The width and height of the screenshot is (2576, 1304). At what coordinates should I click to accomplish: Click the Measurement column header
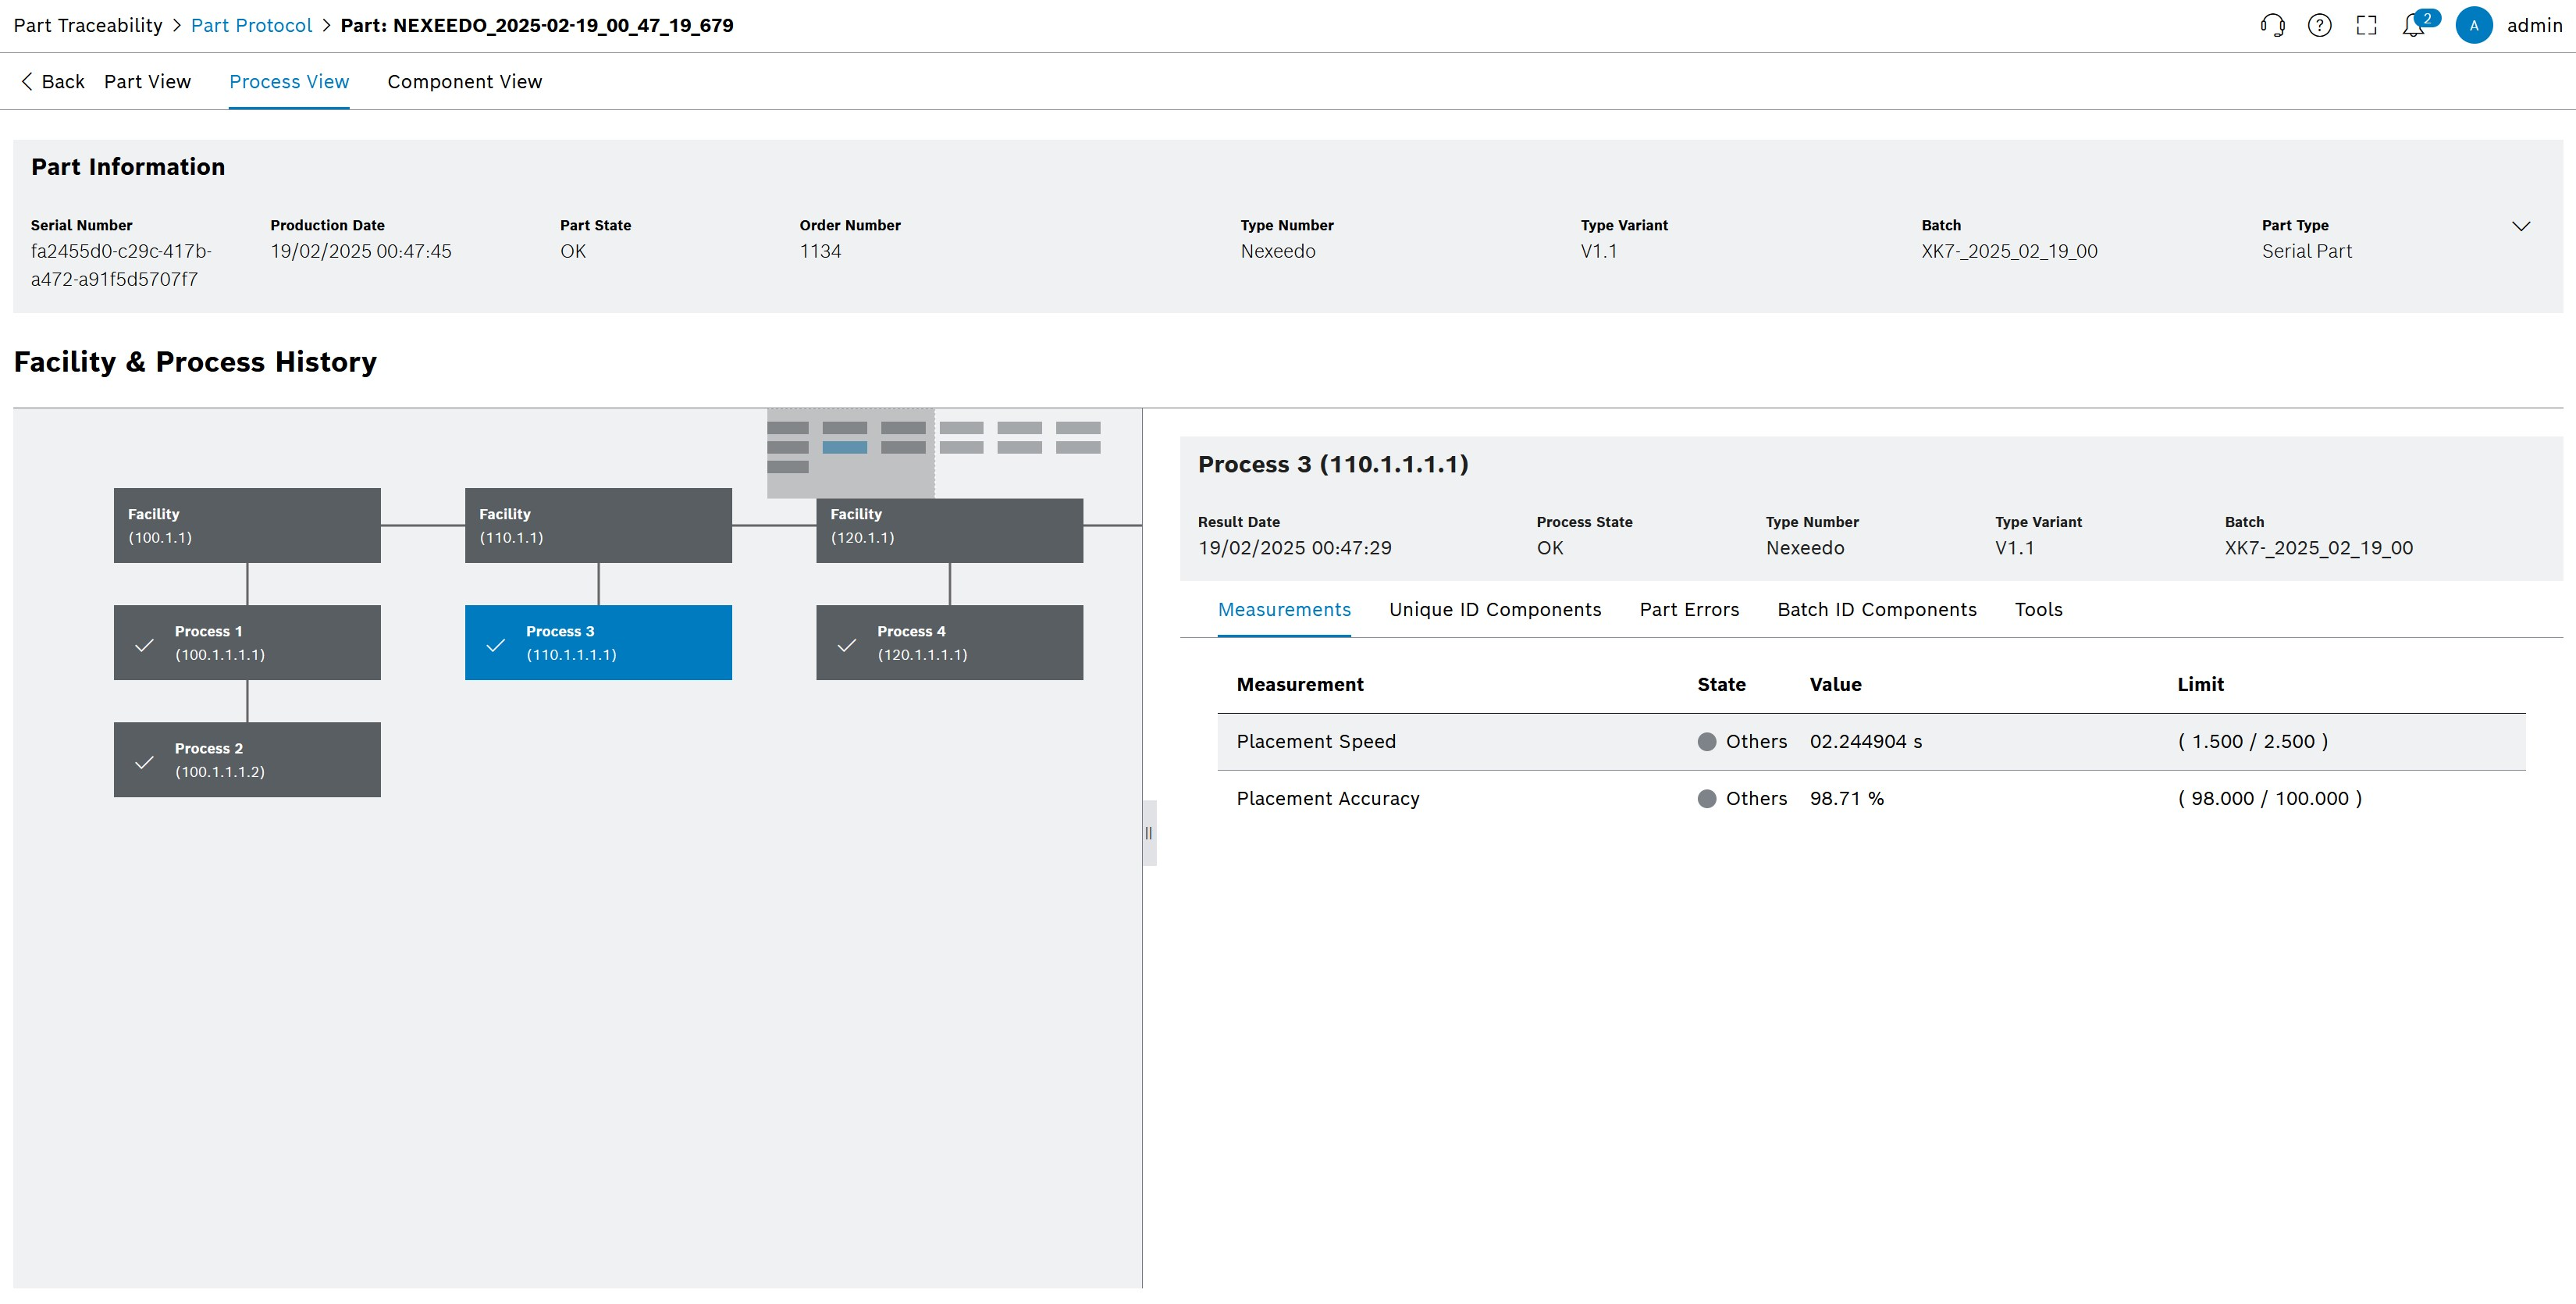coord(1300,685)
